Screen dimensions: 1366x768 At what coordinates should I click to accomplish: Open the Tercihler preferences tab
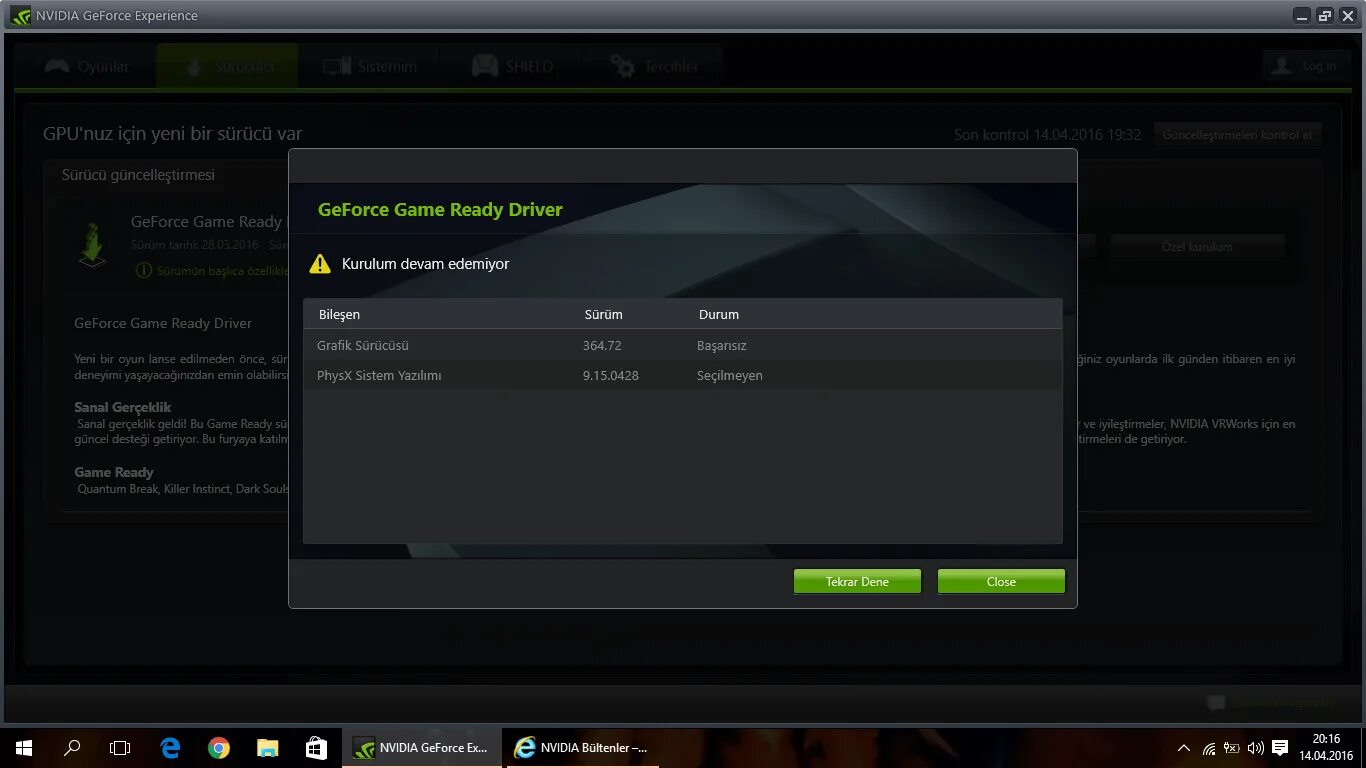(653, 67)
